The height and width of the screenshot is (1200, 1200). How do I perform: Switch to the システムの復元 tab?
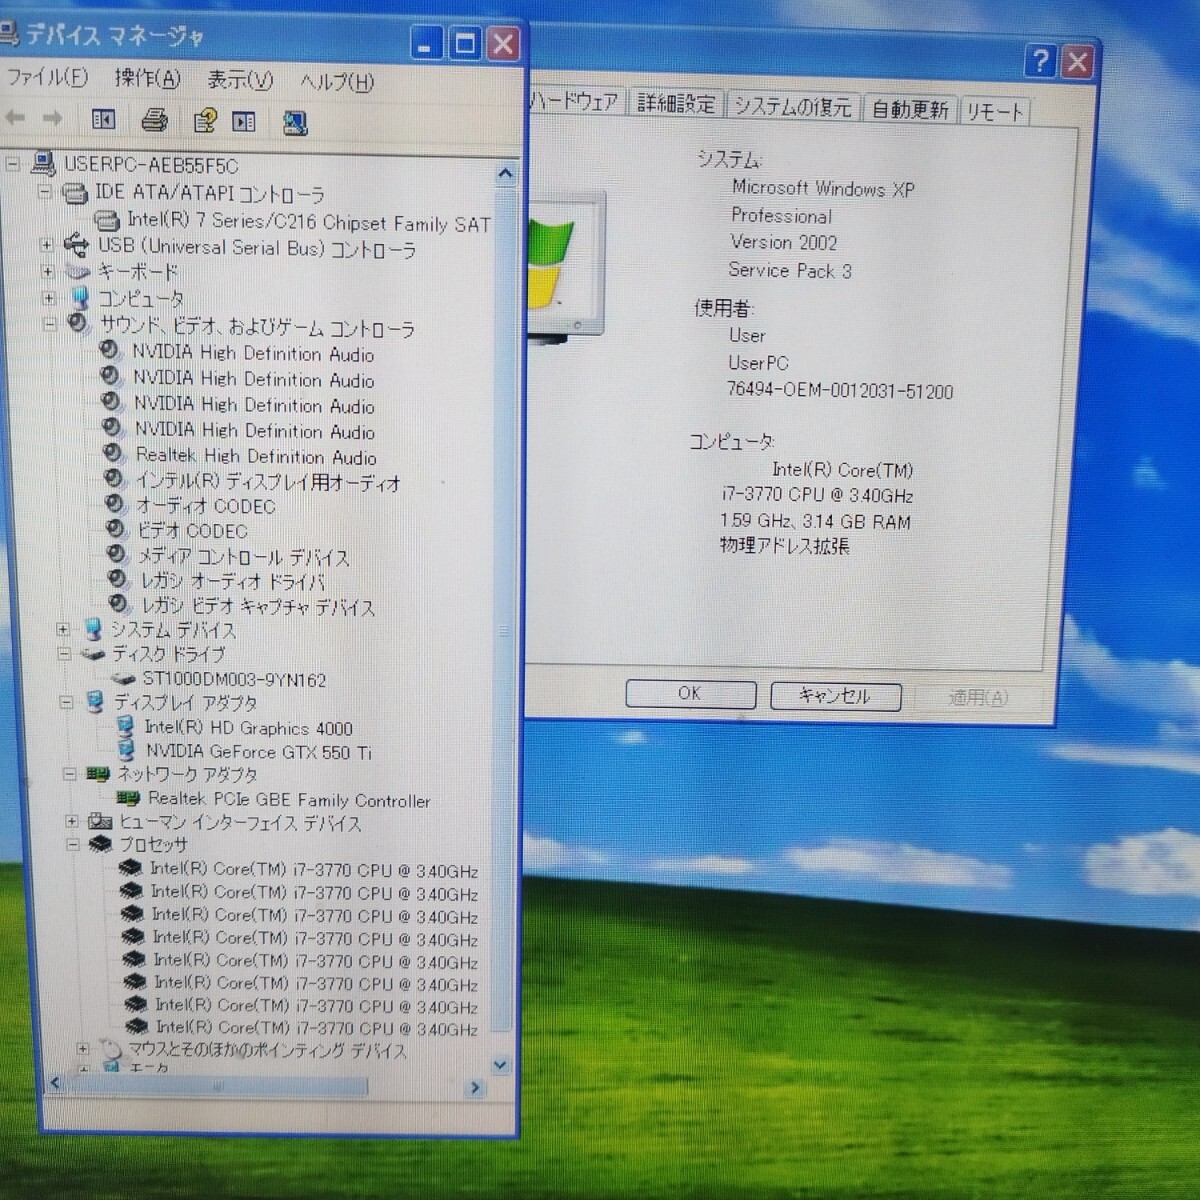tap(792, 106)
